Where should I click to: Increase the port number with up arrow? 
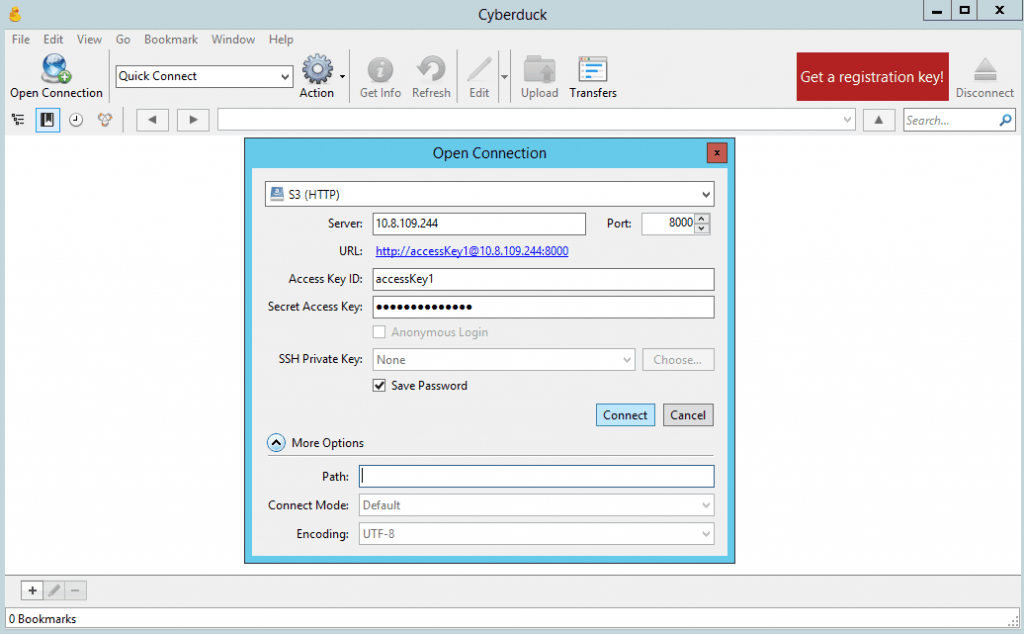pos(702,219)
